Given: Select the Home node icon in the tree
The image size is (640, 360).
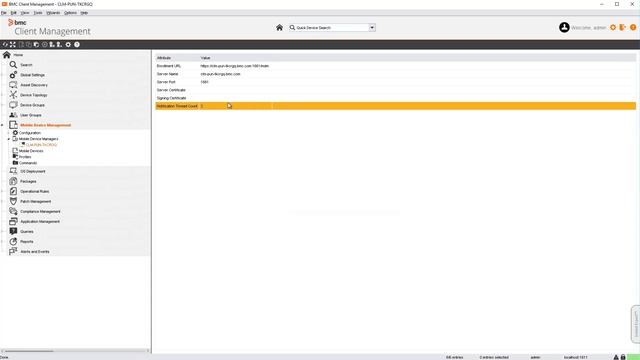Looking at the screenshot, I should (x=7, y=55).
